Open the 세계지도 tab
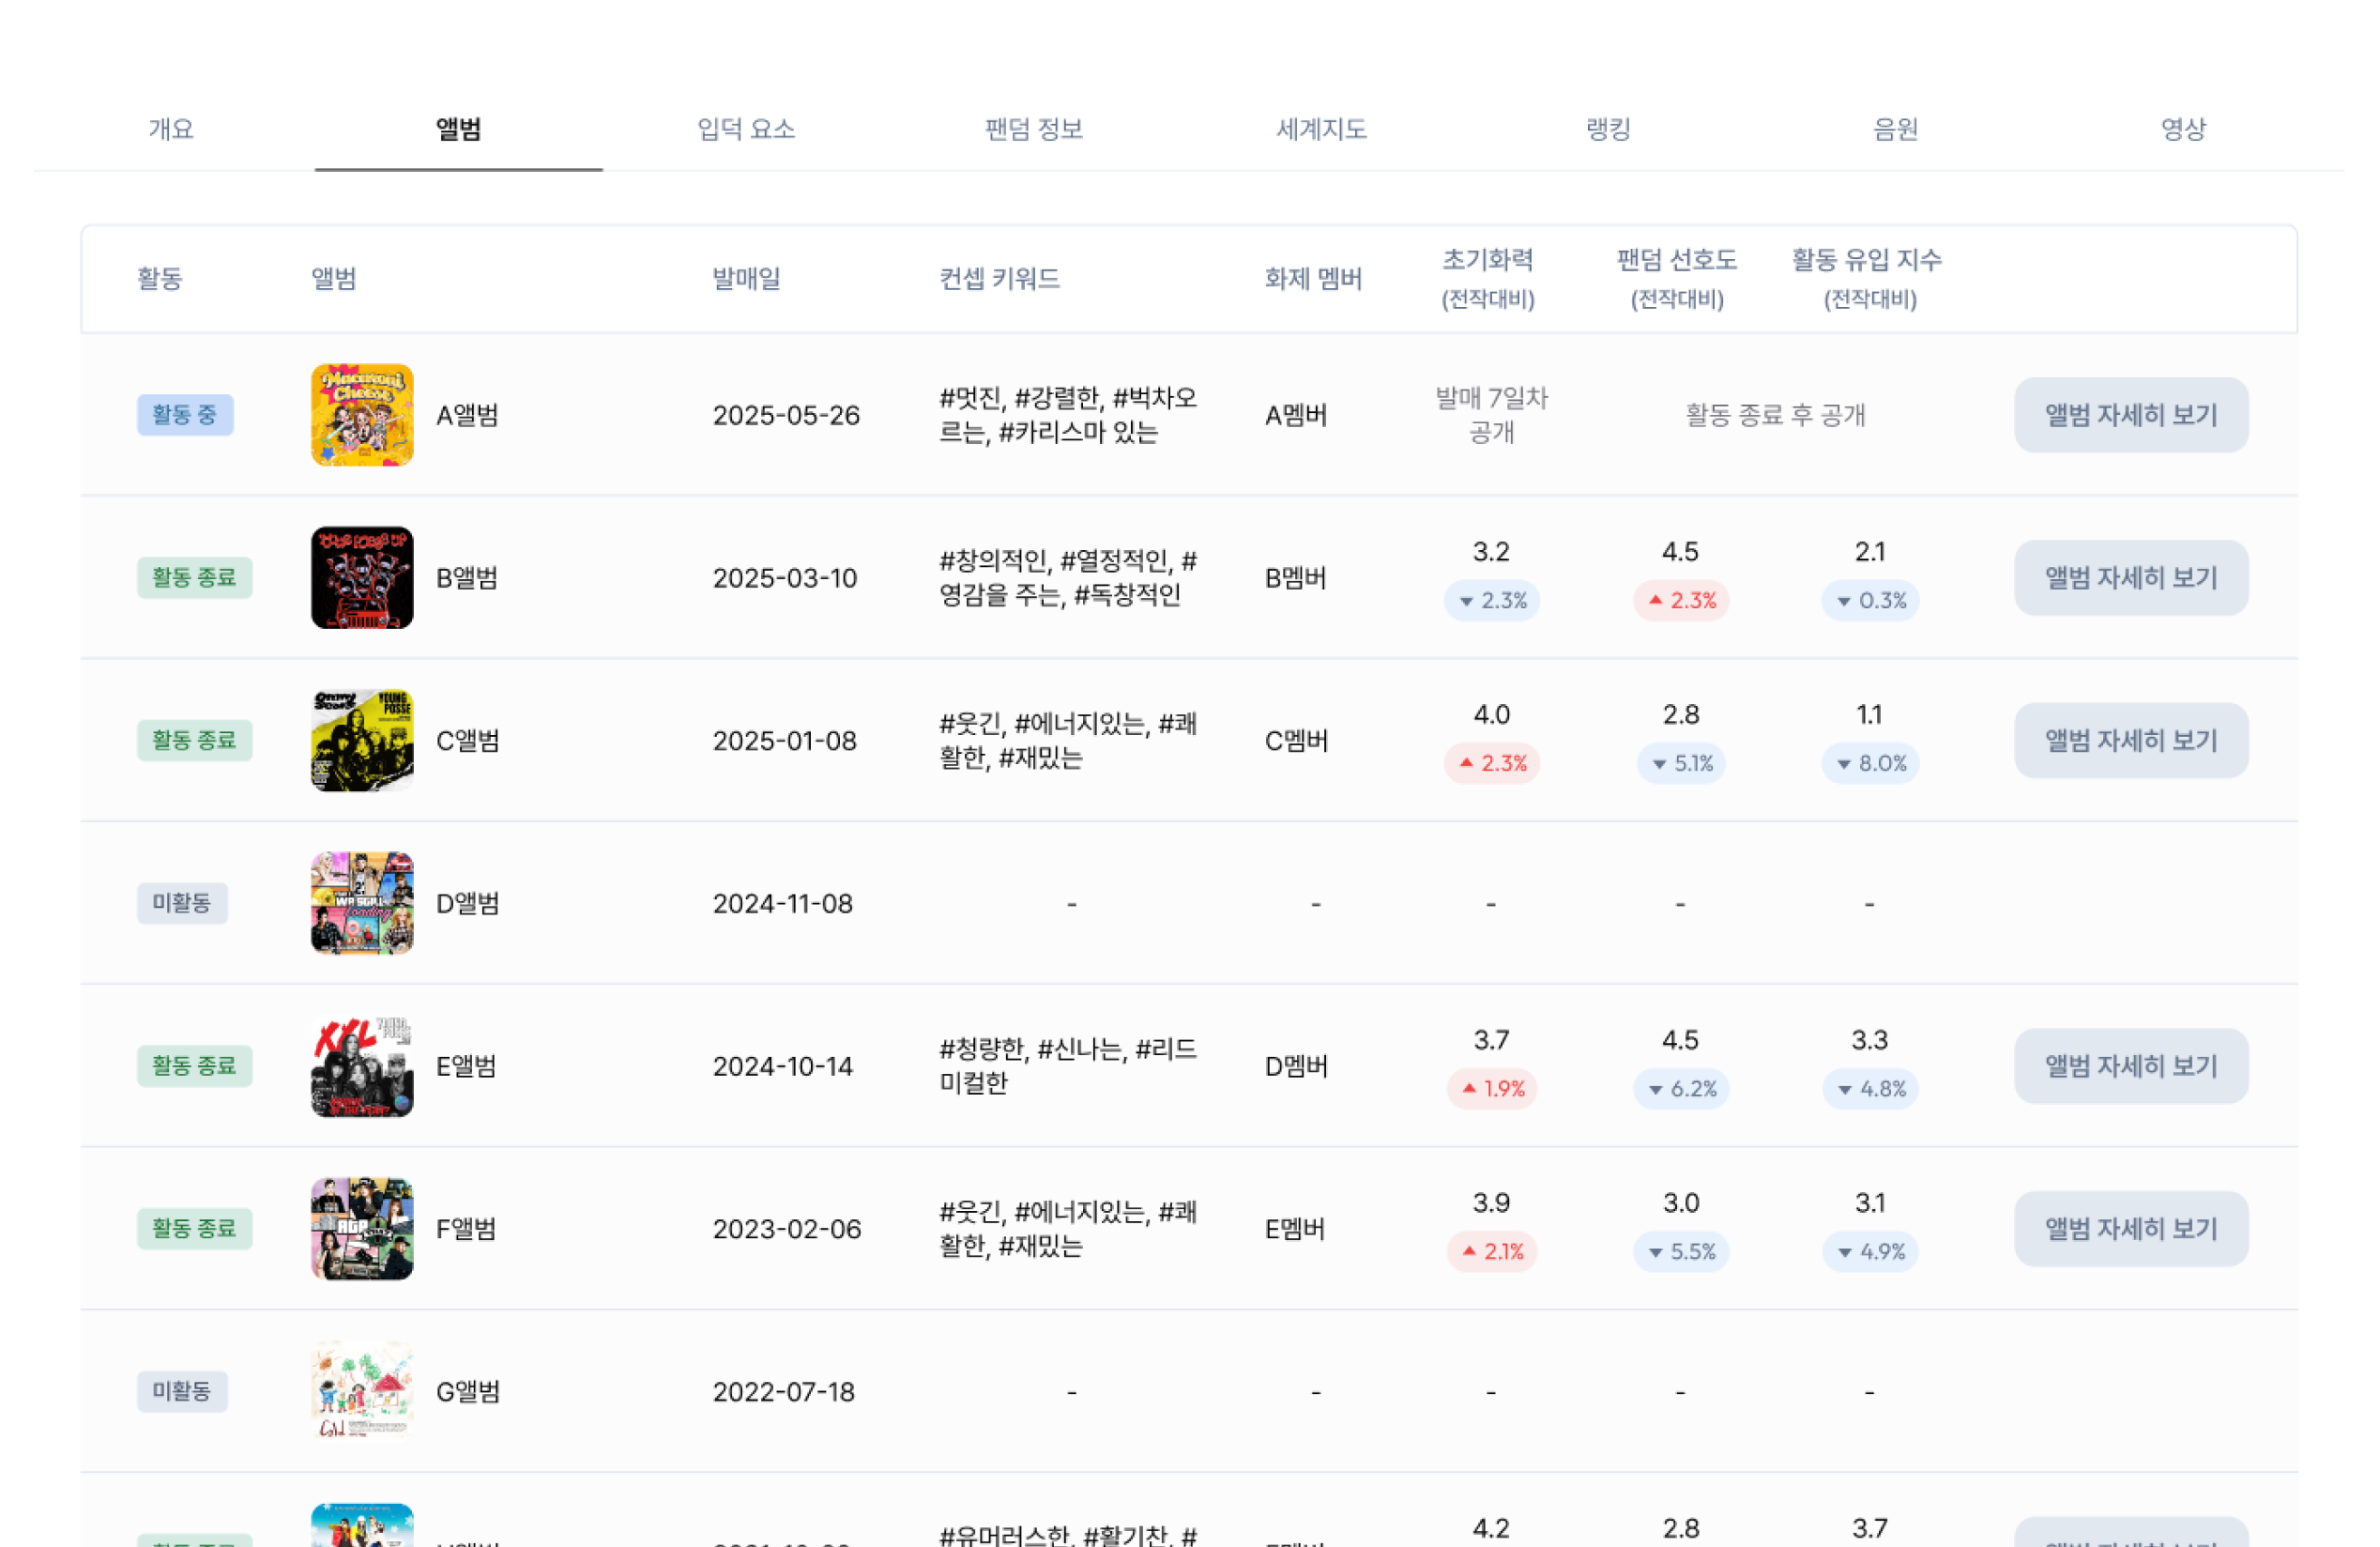The image size is (2380, 1547). tap(1322, 128)
